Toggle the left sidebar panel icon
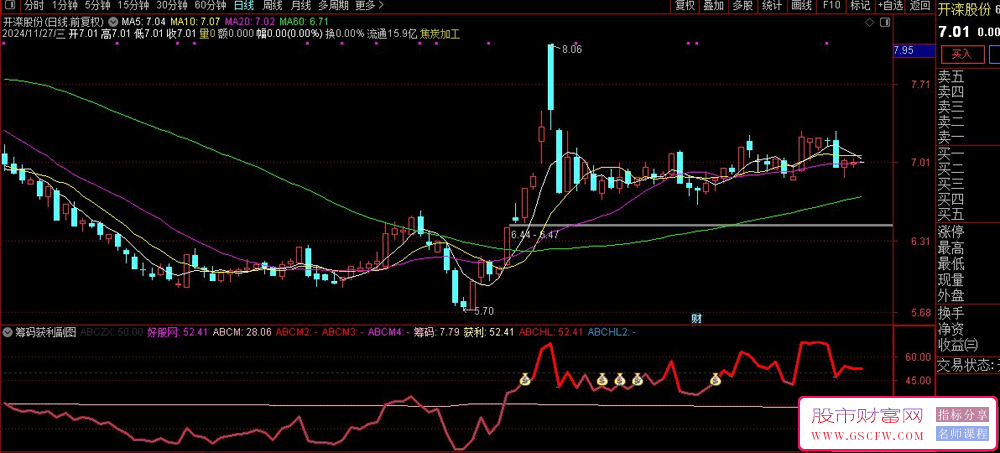The height and width of the screenshot is (453, 1000). point(11,6)
